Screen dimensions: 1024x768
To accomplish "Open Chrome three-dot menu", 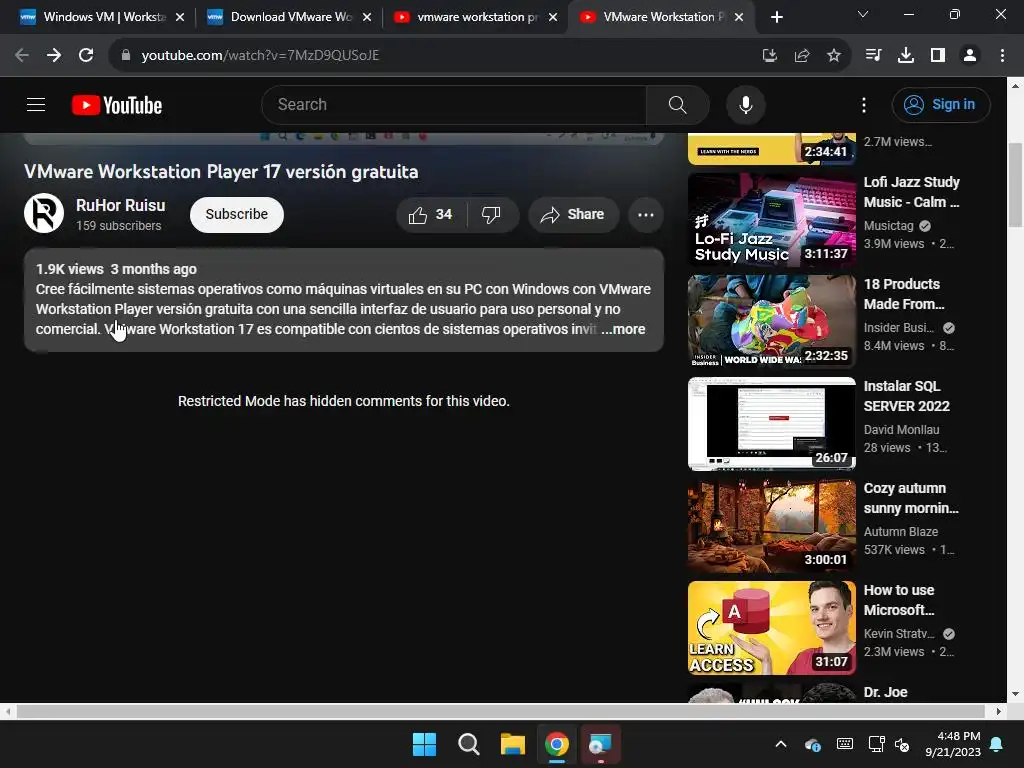I will pos(1002,56).
